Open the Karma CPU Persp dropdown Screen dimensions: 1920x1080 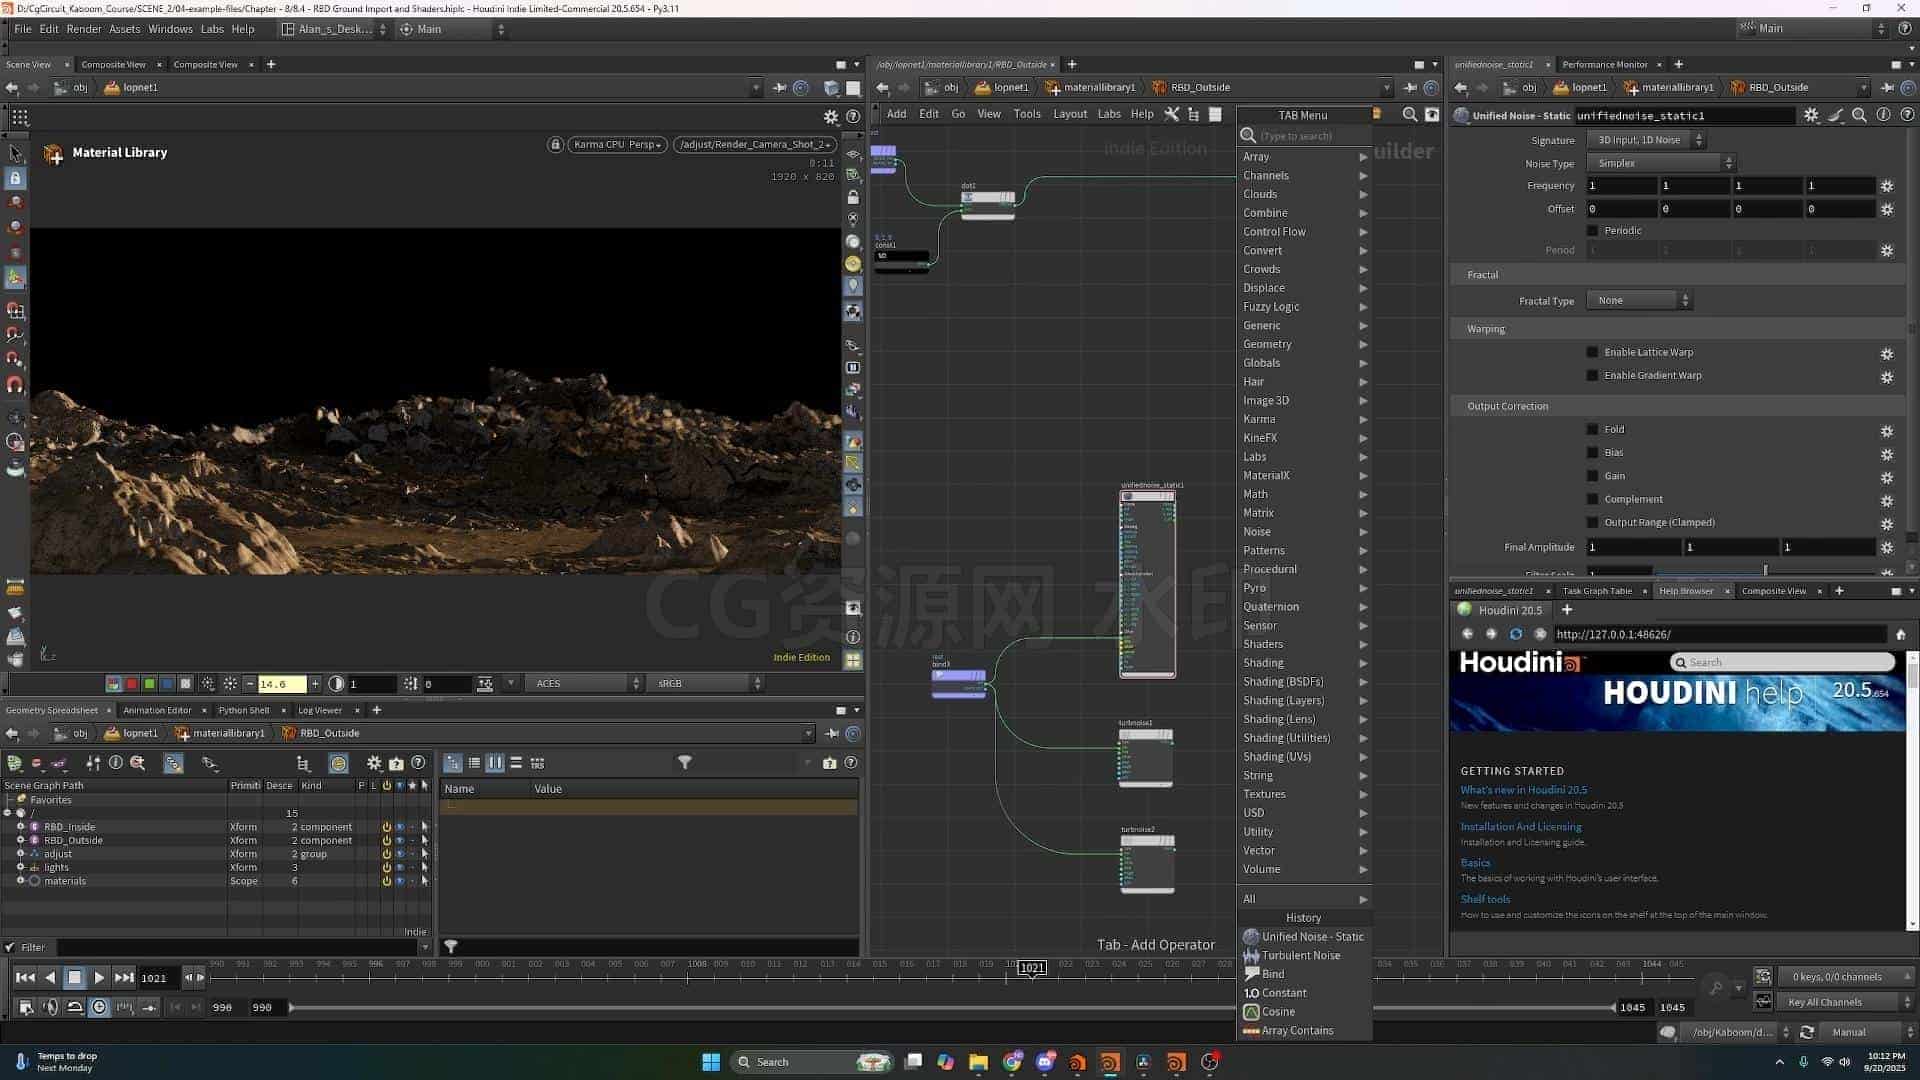(x=617, y=144)
